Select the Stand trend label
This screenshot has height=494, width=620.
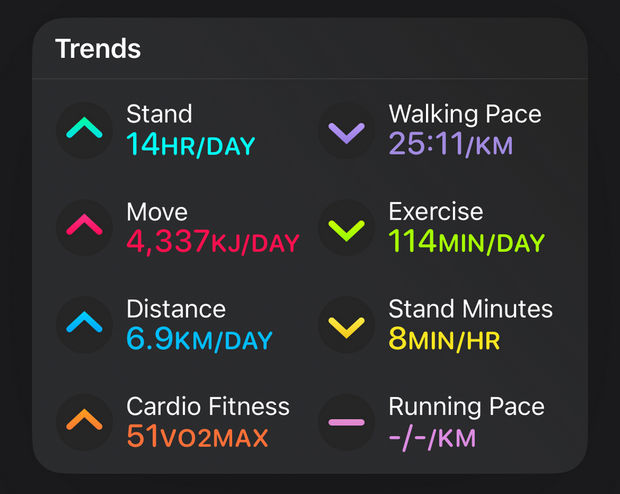(159, 114)
